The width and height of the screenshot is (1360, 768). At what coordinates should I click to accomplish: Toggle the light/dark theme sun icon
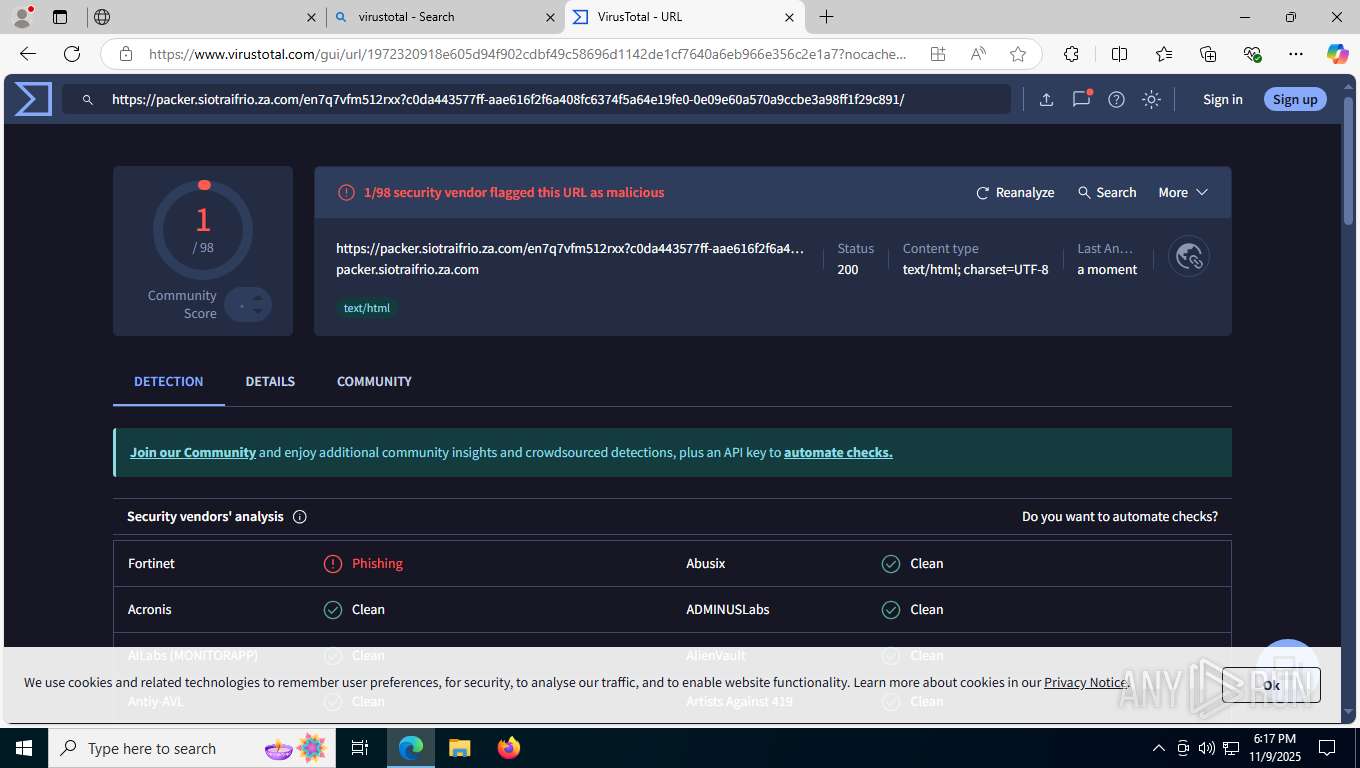(1152, 99)
